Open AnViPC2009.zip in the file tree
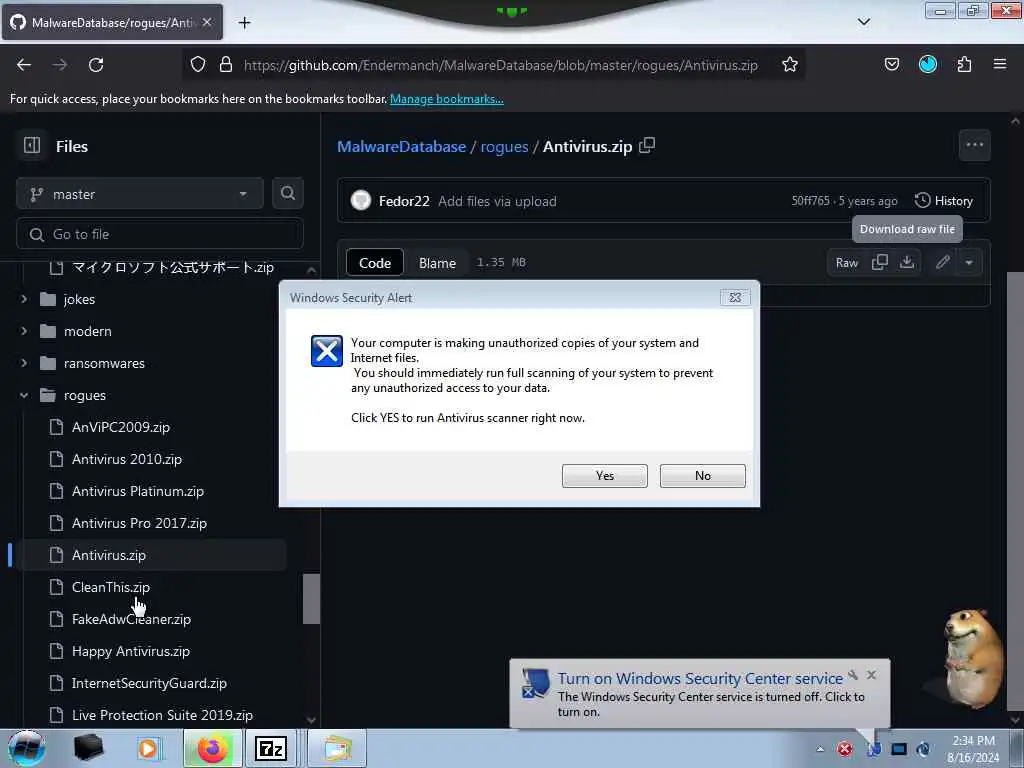The width and height of the screenshot is (1024, 768). pos(121,427)
